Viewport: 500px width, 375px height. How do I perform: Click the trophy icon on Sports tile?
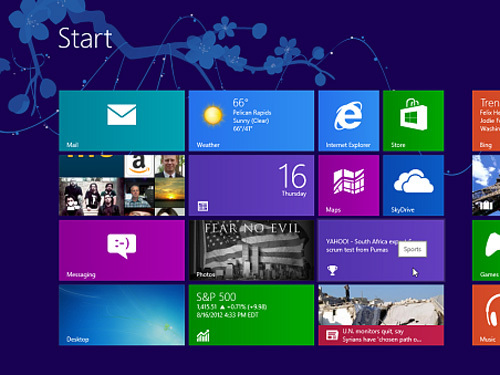click(x=332, y=270)
